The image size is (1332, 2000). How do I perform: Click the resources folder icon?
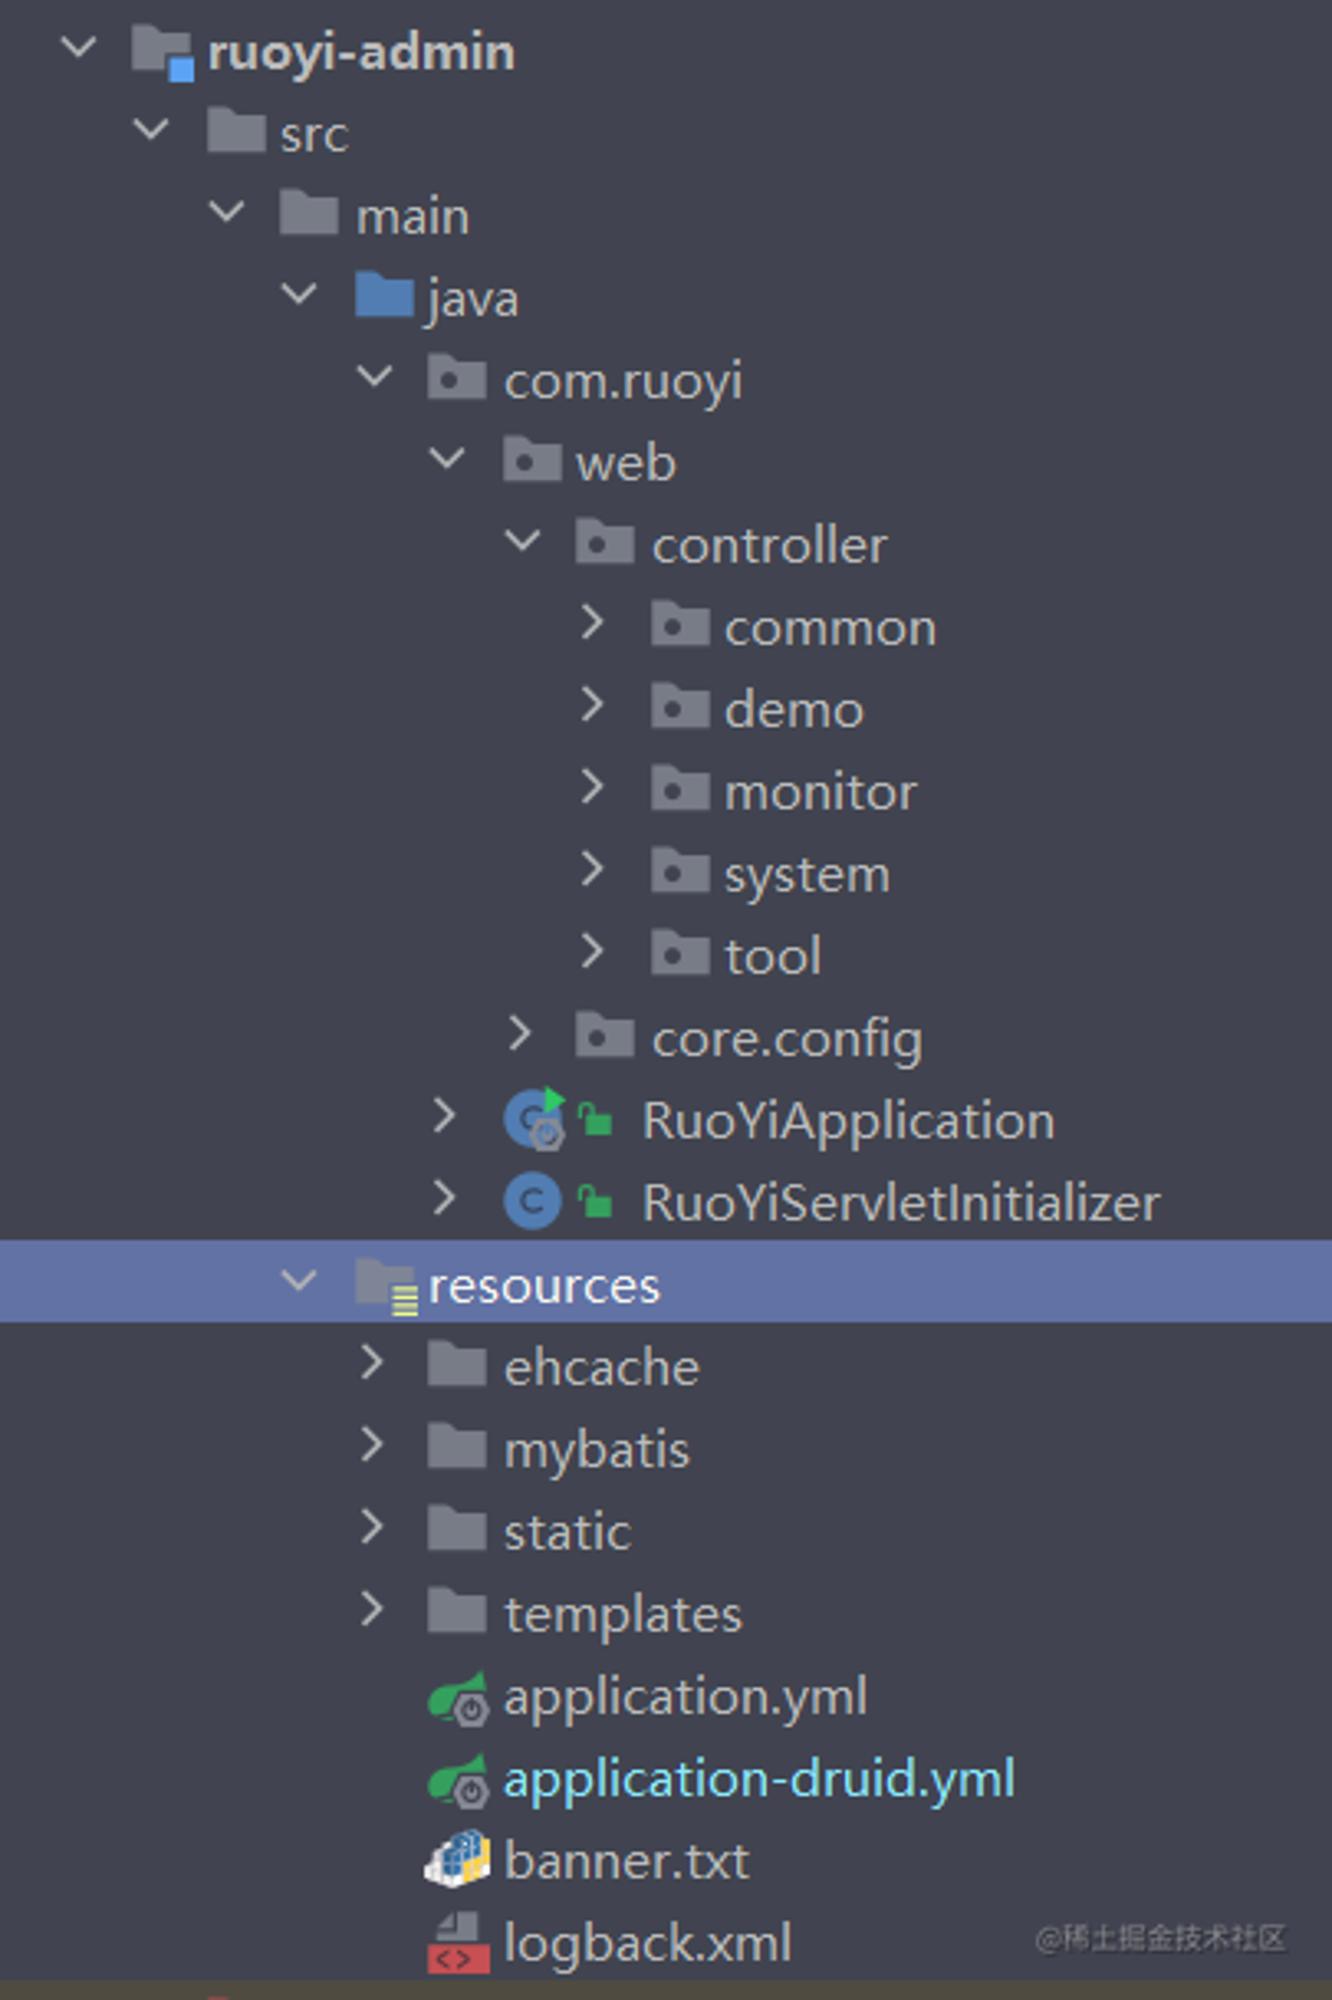point(386,1286)
